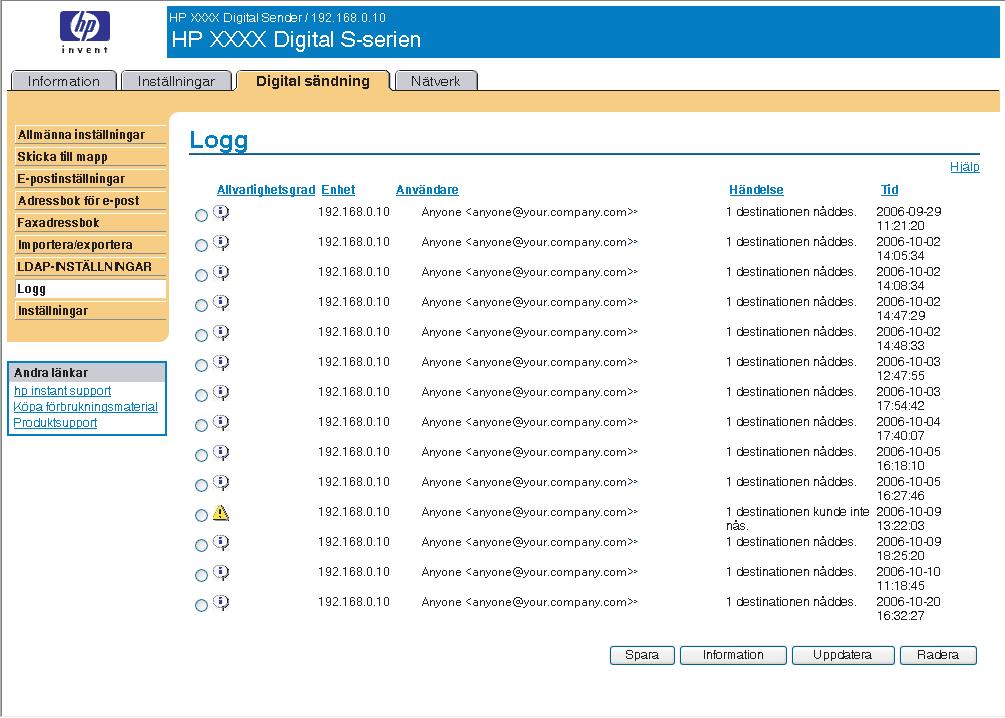
Task: Click info icon for 14:05:34 log entry
Action: [x=221, y=243]
